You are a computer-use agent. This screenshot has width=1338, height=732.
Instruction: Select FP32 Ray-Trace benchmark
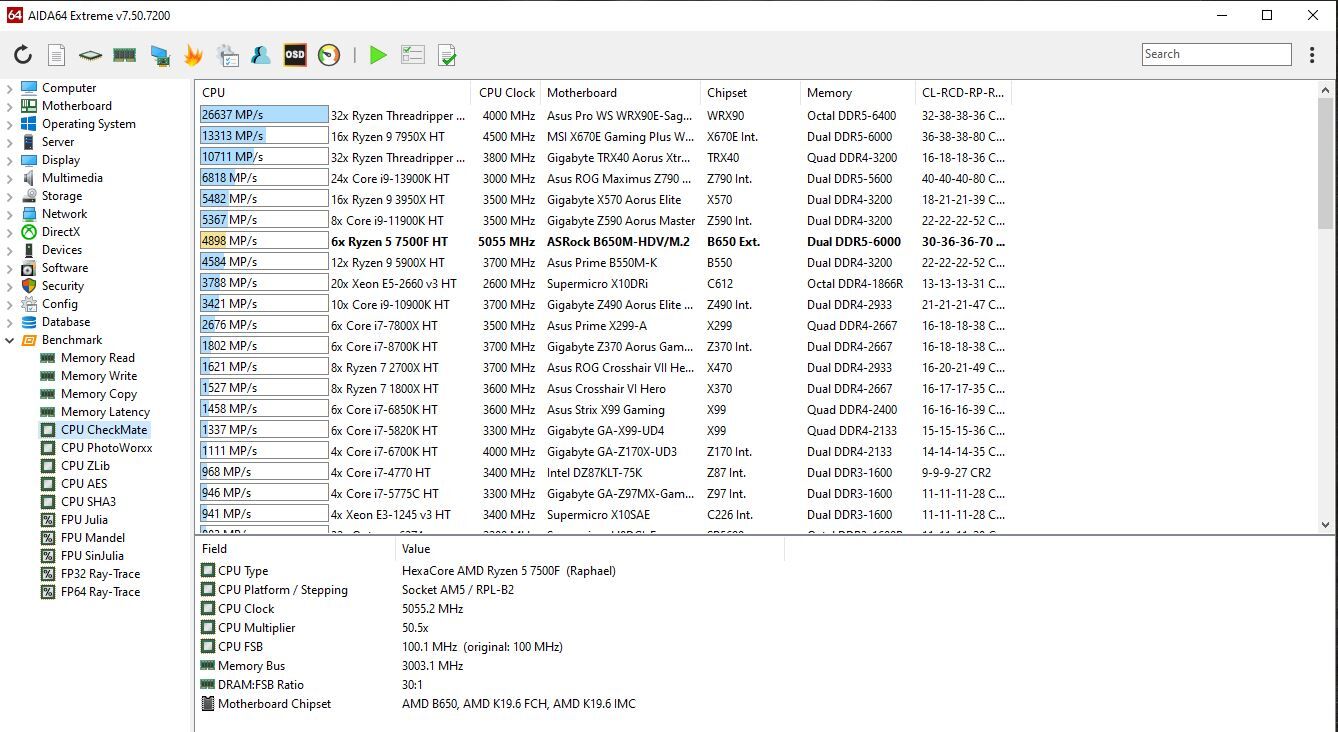(100, 574)
